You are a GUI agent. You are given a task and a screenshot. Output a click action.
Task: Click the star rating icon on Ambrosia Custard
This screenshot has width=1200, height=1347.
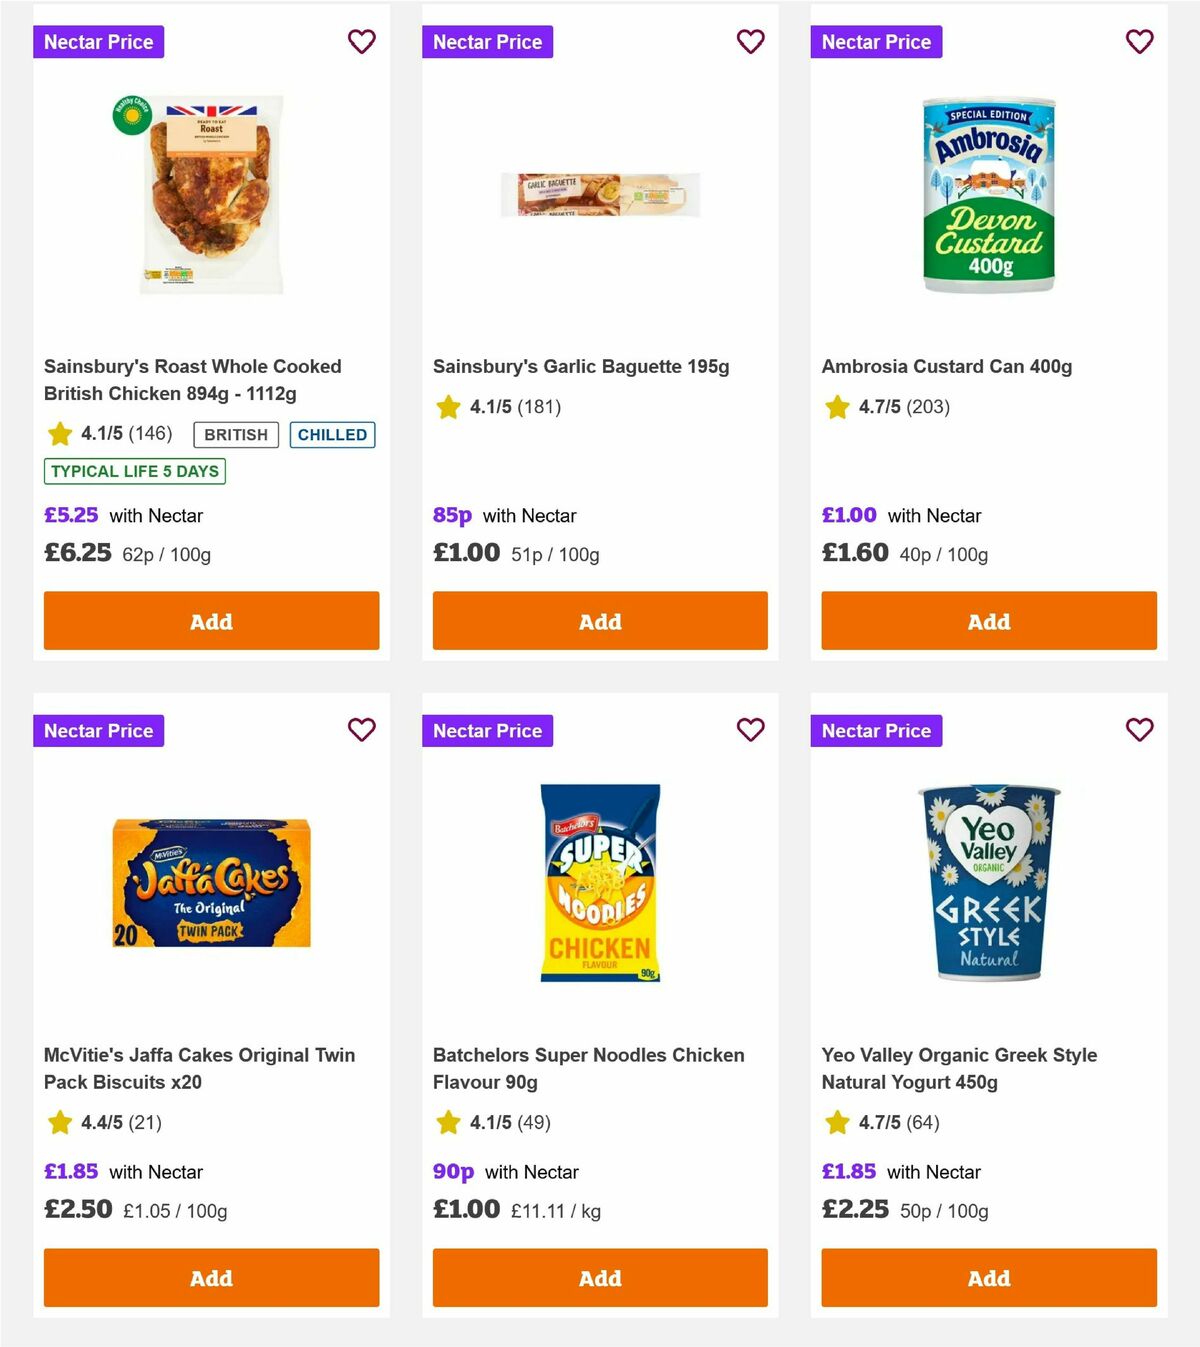(836, 407)
